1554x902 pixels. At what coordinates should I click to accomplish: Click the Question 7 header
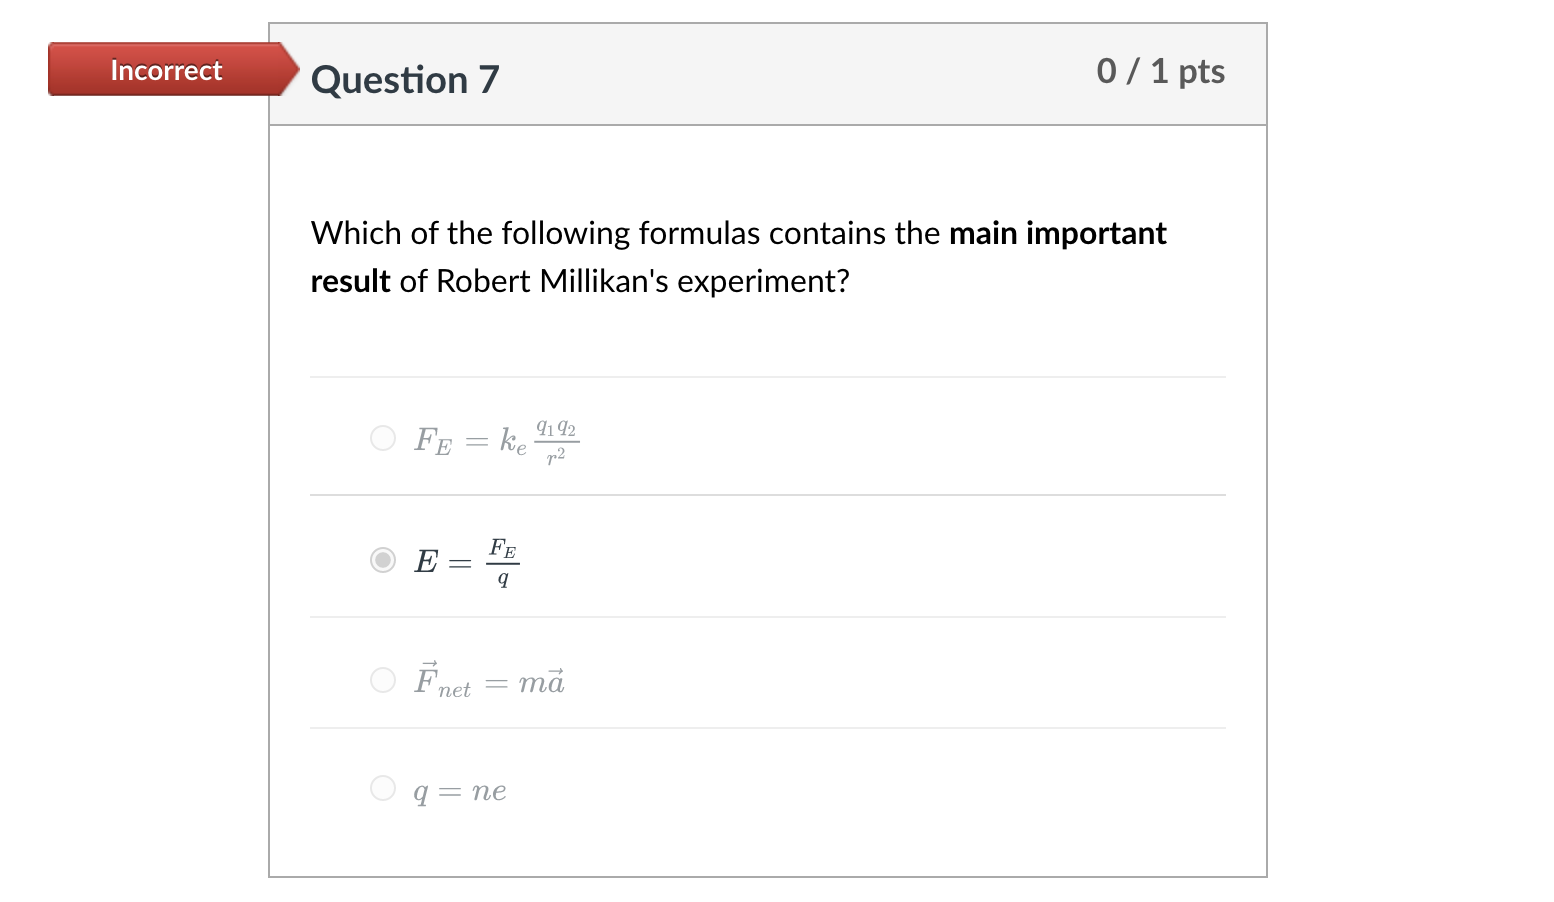404,78
